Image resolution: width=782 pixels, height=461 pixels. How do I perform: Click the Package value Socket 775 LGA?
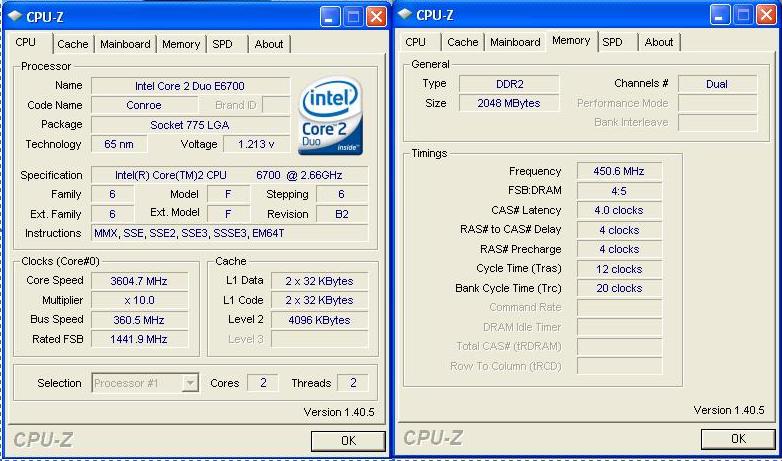(x=190, y=125)
